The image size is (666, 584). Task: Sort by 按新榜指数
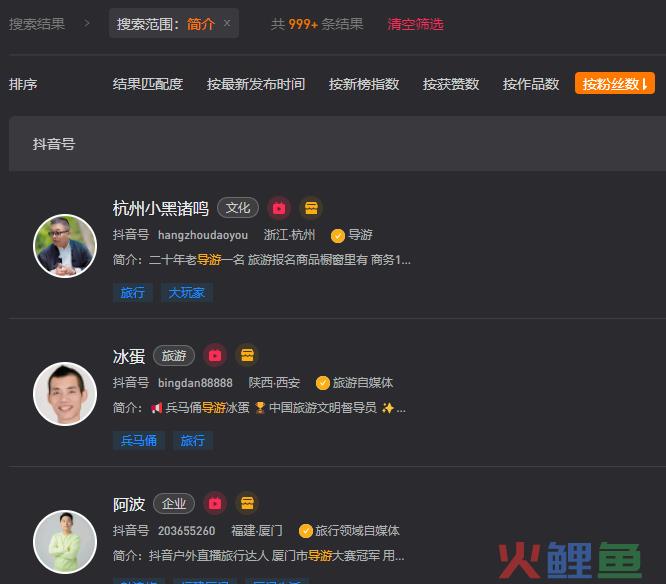click(x=364, y=84)
